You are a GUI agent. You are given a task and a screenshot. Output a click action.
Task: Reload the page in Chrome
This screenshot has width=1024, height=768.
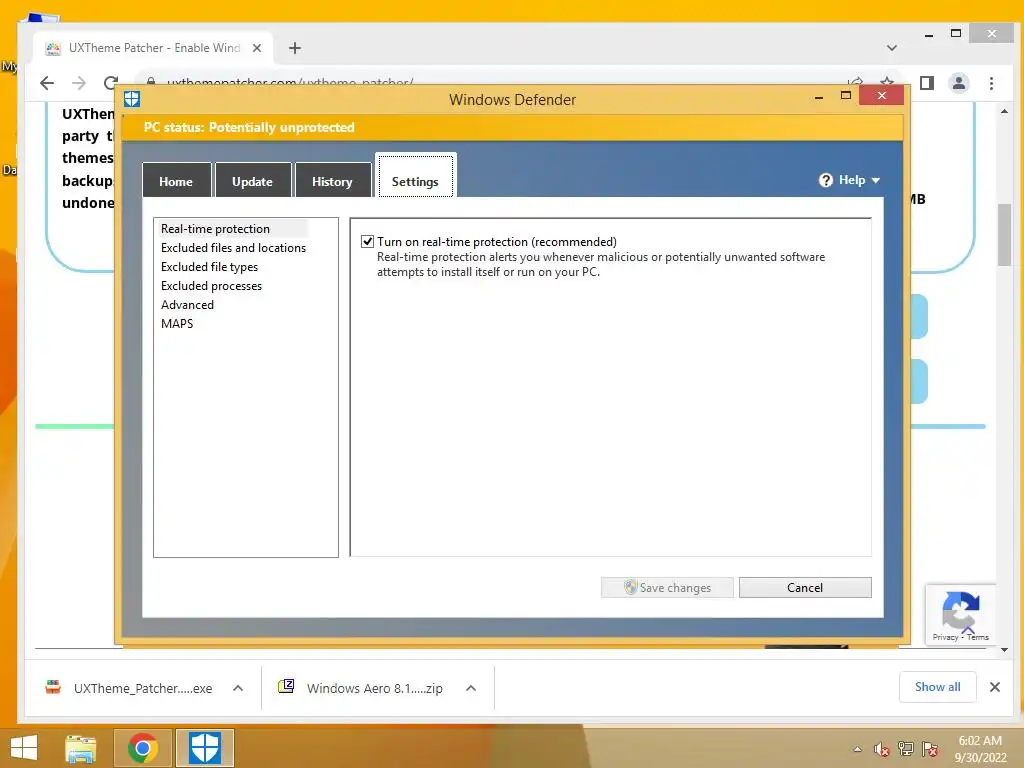click(111, 83)
